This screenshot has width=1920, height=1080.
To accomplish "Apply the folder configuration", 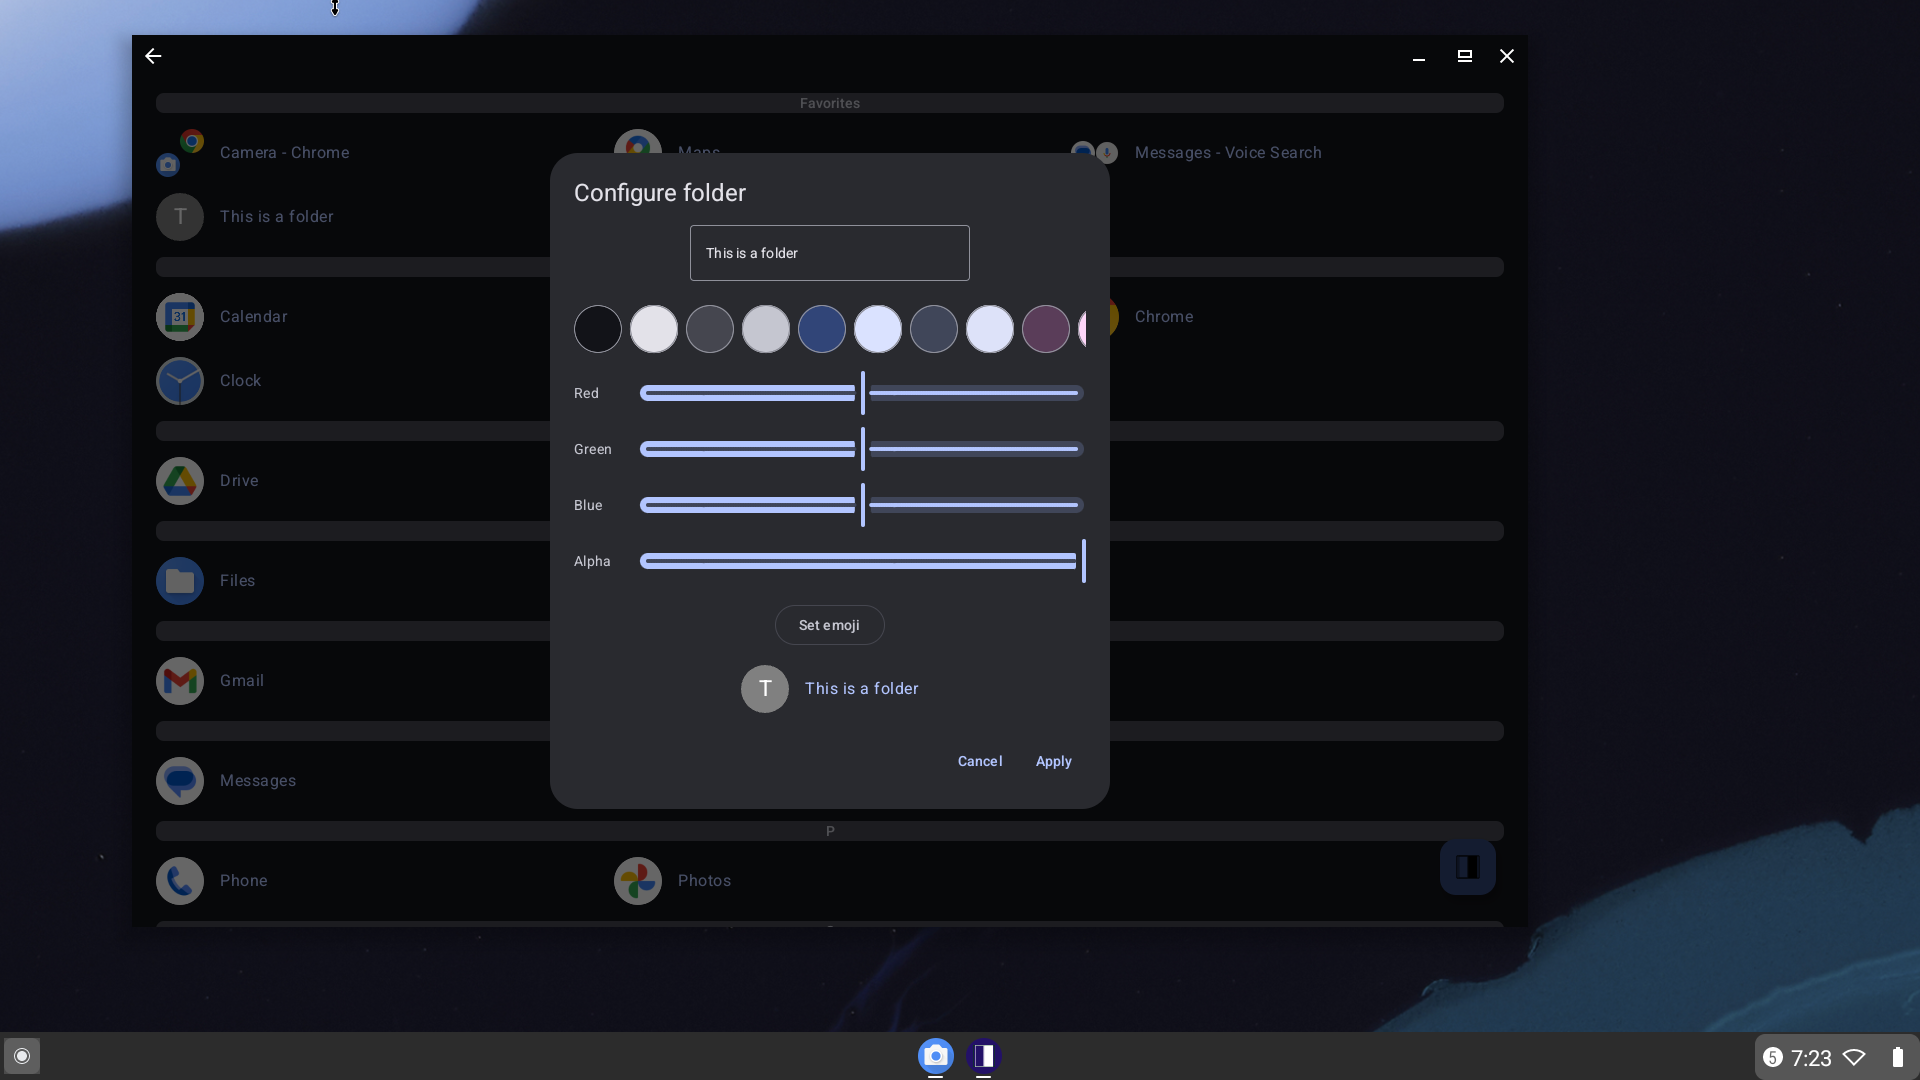I will (1054, 761).
